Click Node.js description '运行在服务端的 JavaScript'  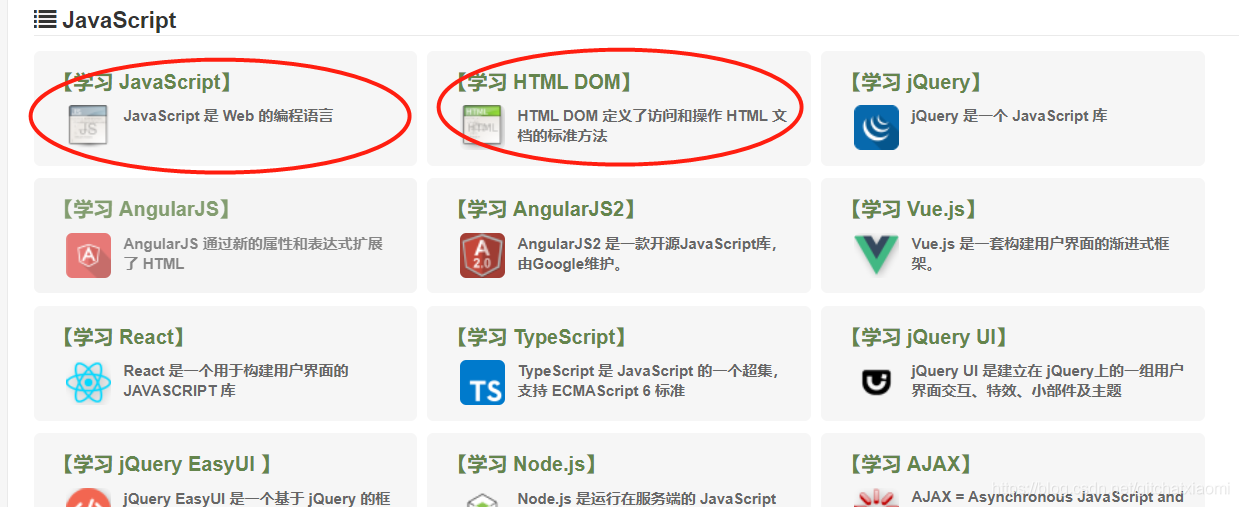pos(647,498)
